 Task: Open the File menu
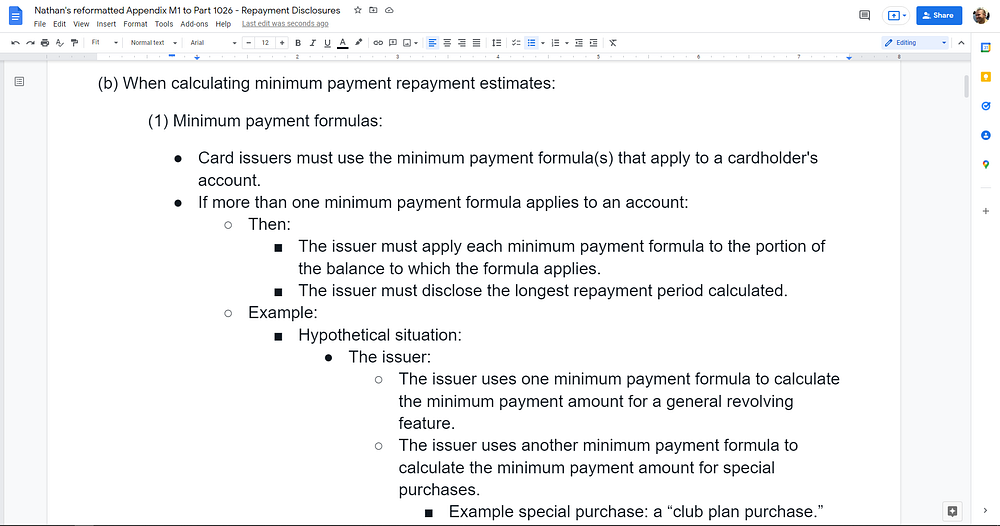(x=40, y=24)
